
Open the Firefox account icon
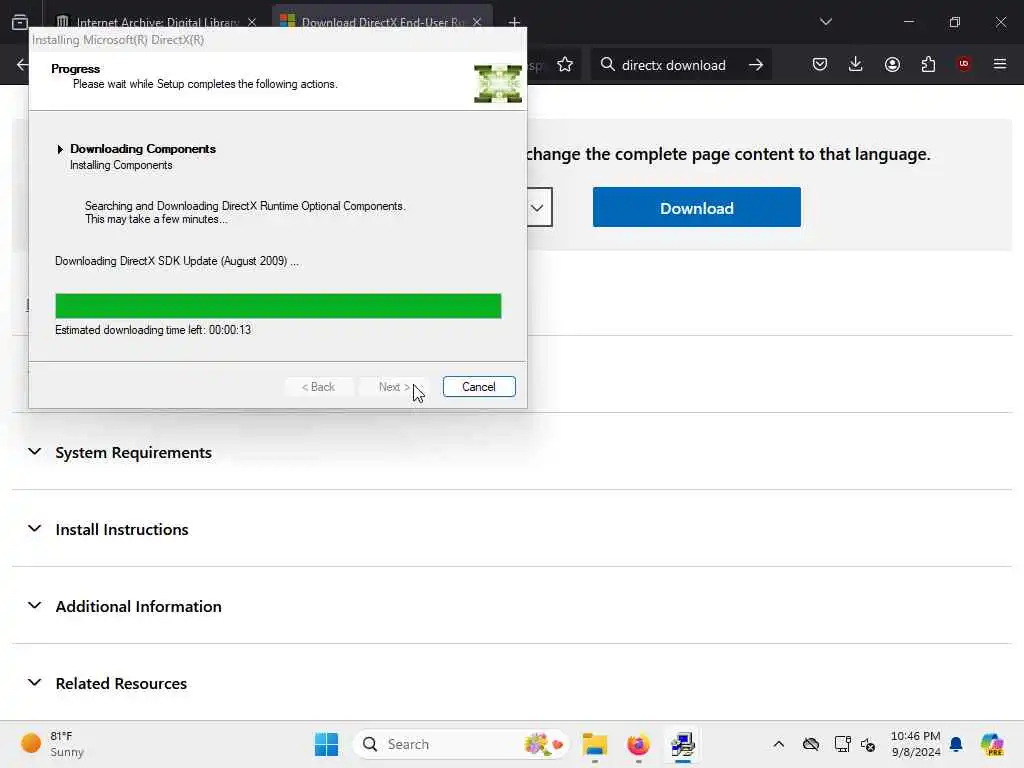pyautogui.click(x=892, y=64)
